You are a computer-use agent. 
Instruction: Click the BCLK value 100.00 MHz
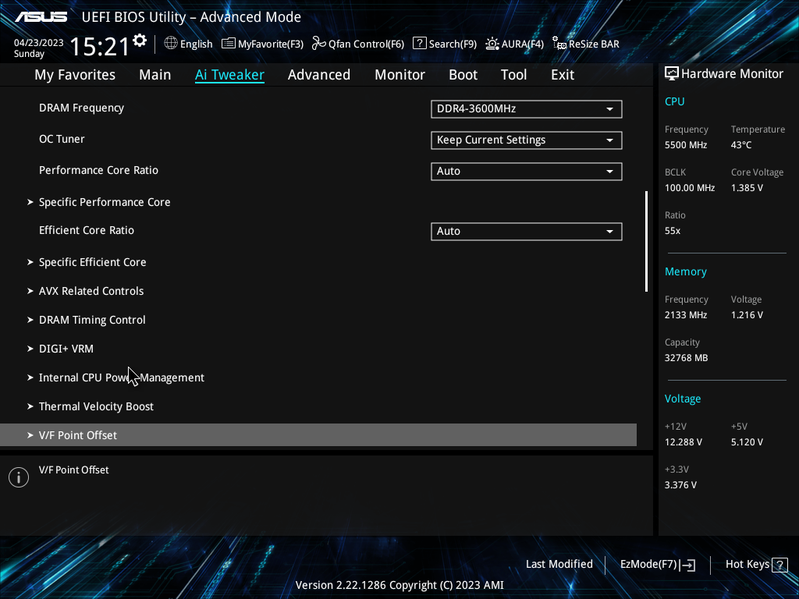(689, 188)
